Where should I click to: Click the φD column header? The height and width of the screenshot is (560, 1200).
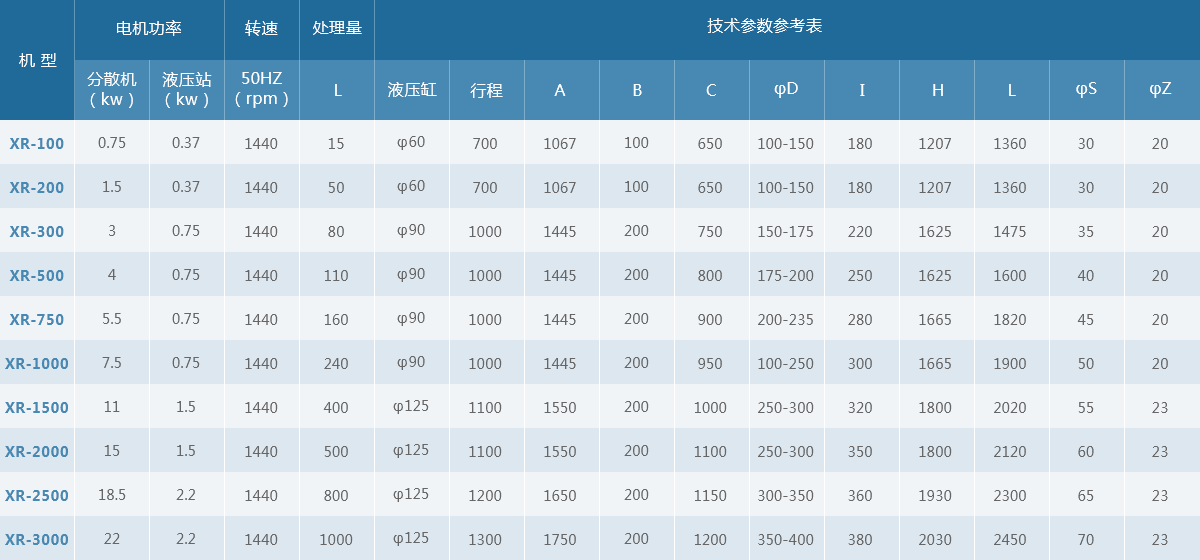click(x=786, y=89)
